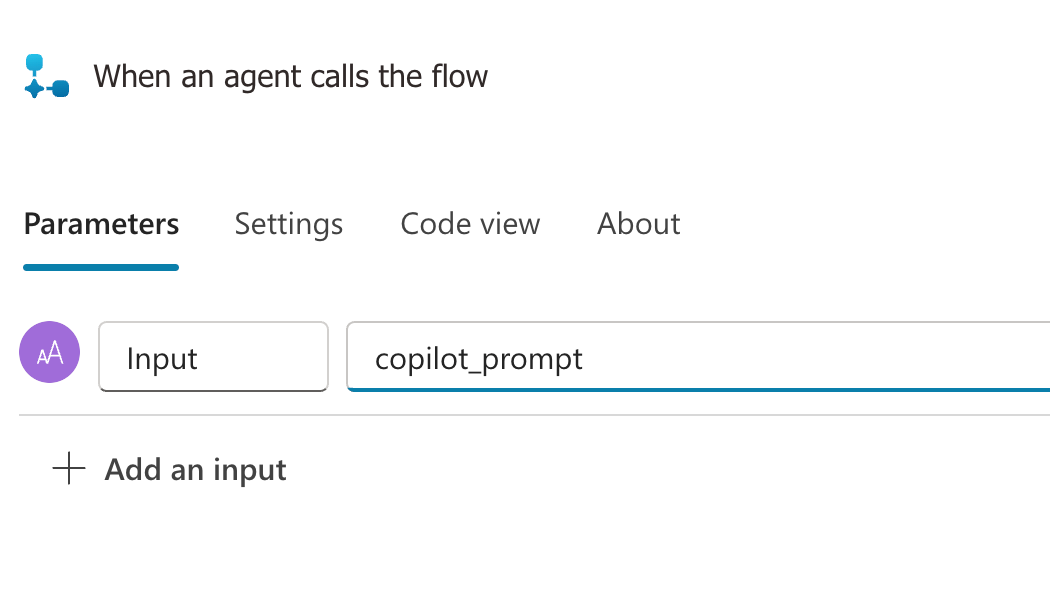Switch to the Code view tab
The height and width of the screenshot is (602, 1050).
coord(470,224)
